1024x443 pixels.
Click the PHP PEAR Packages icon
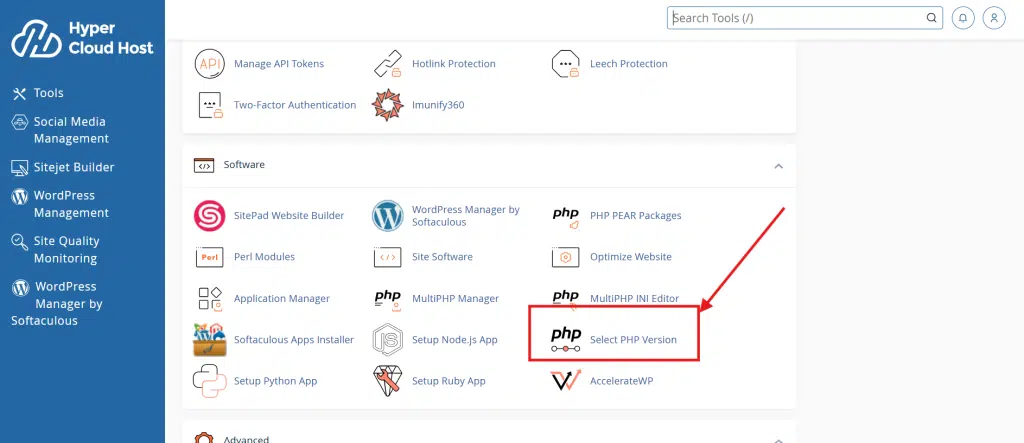(x=566, y=218)
